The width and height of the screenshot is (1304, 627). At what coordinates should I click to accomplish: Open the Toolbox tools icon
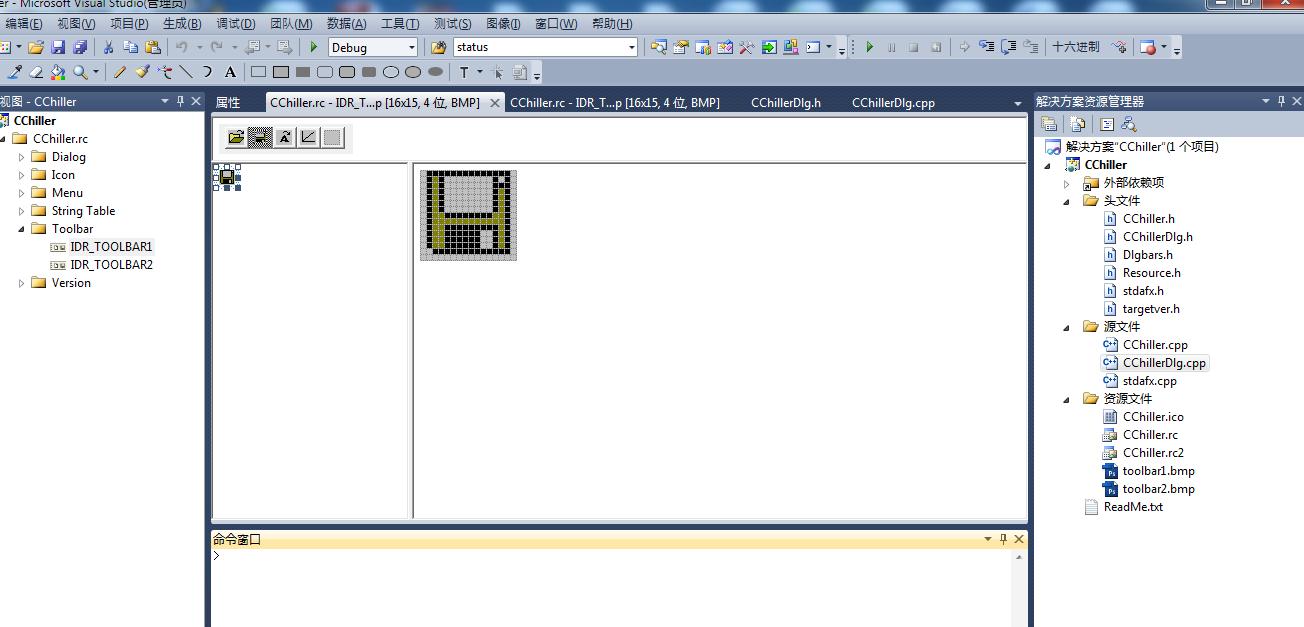pos(746,47)
